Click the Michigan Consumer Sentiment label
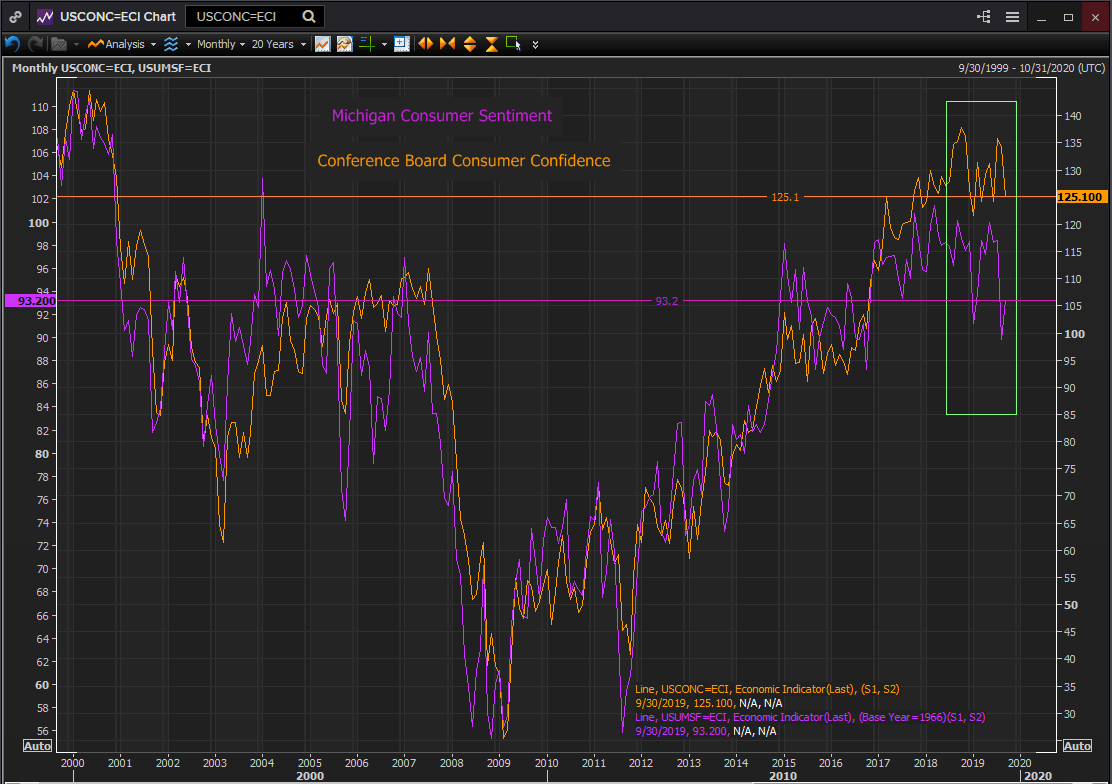This screenshot has height=784, width=1112. click(x=441, y=115)
